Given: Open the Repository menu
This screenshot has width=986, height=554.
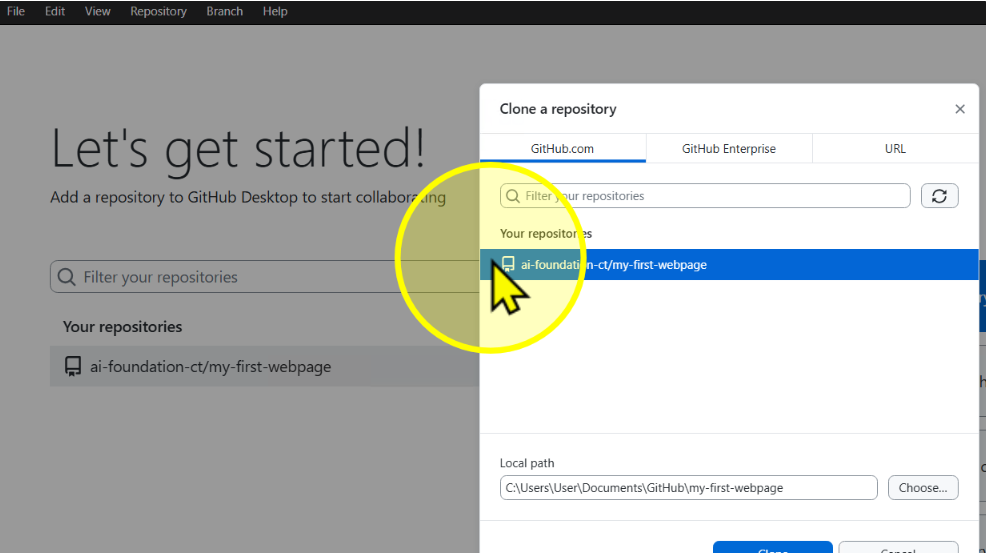Looking at the screenshot, I should coord(158,11).
